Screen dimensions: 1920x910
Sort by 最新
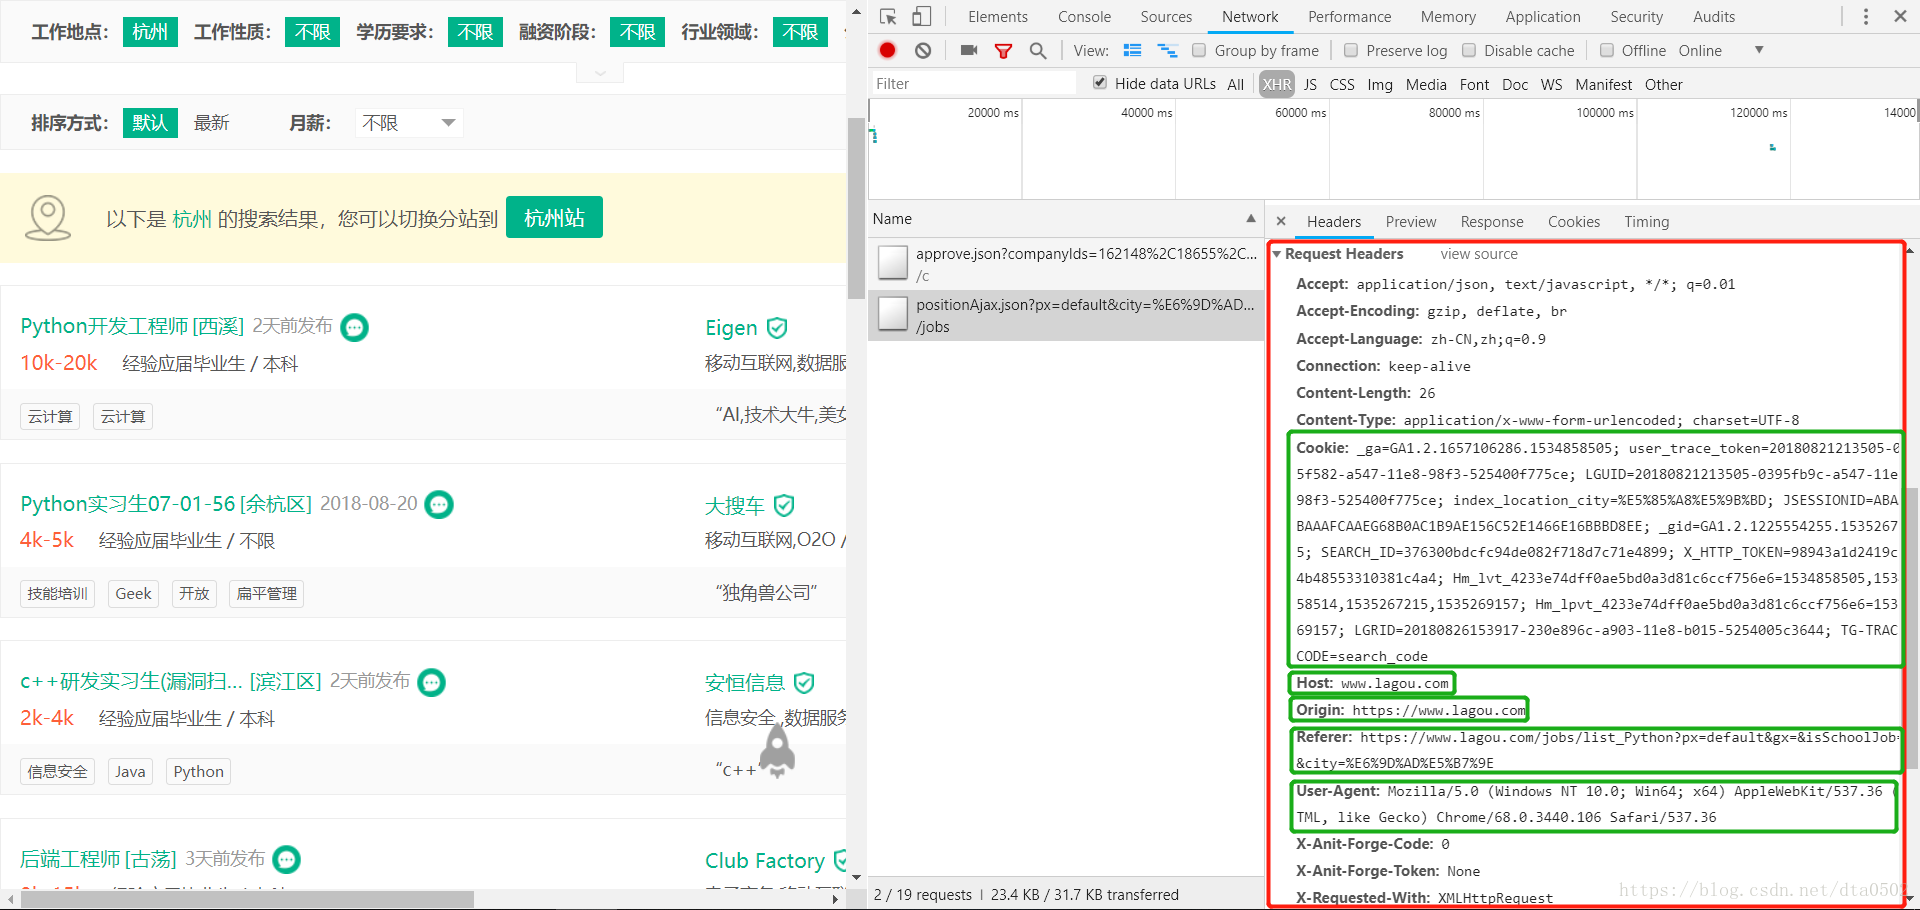click(x=211, y=123)
